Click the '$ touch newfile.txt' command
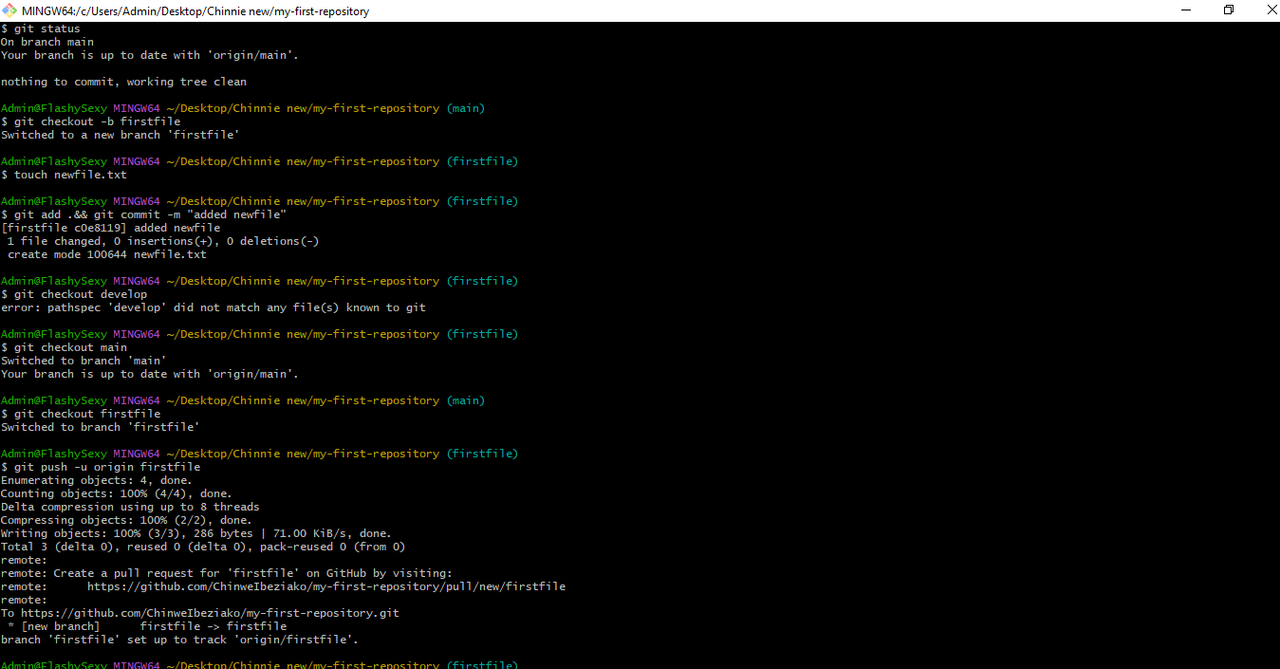This screenshot has width=1280, height=669. coord(64,175)
